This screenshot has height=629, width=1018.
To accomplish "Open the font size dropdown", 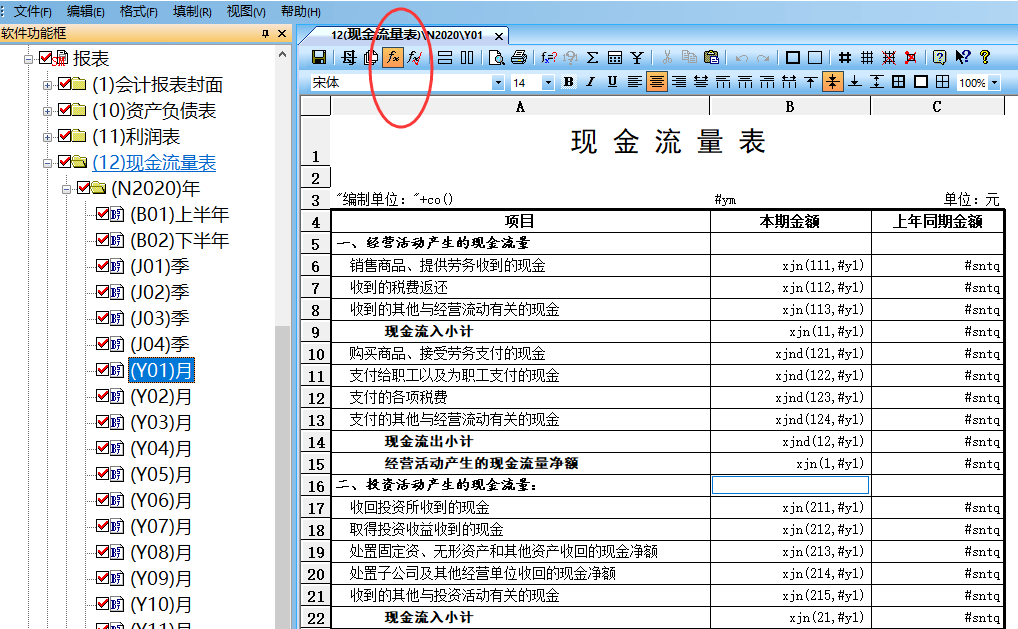I will point(547,83).
